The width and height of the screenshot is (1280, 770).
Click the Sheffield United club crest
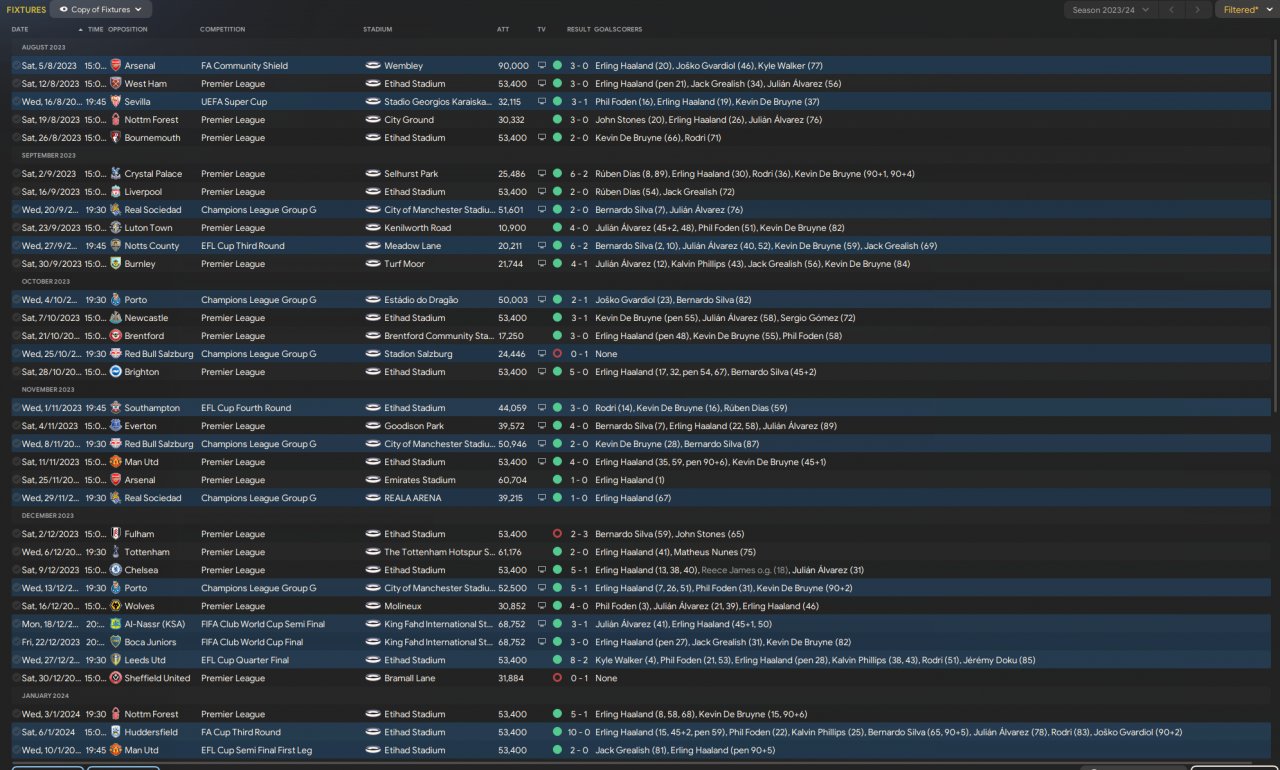point(116,678)
